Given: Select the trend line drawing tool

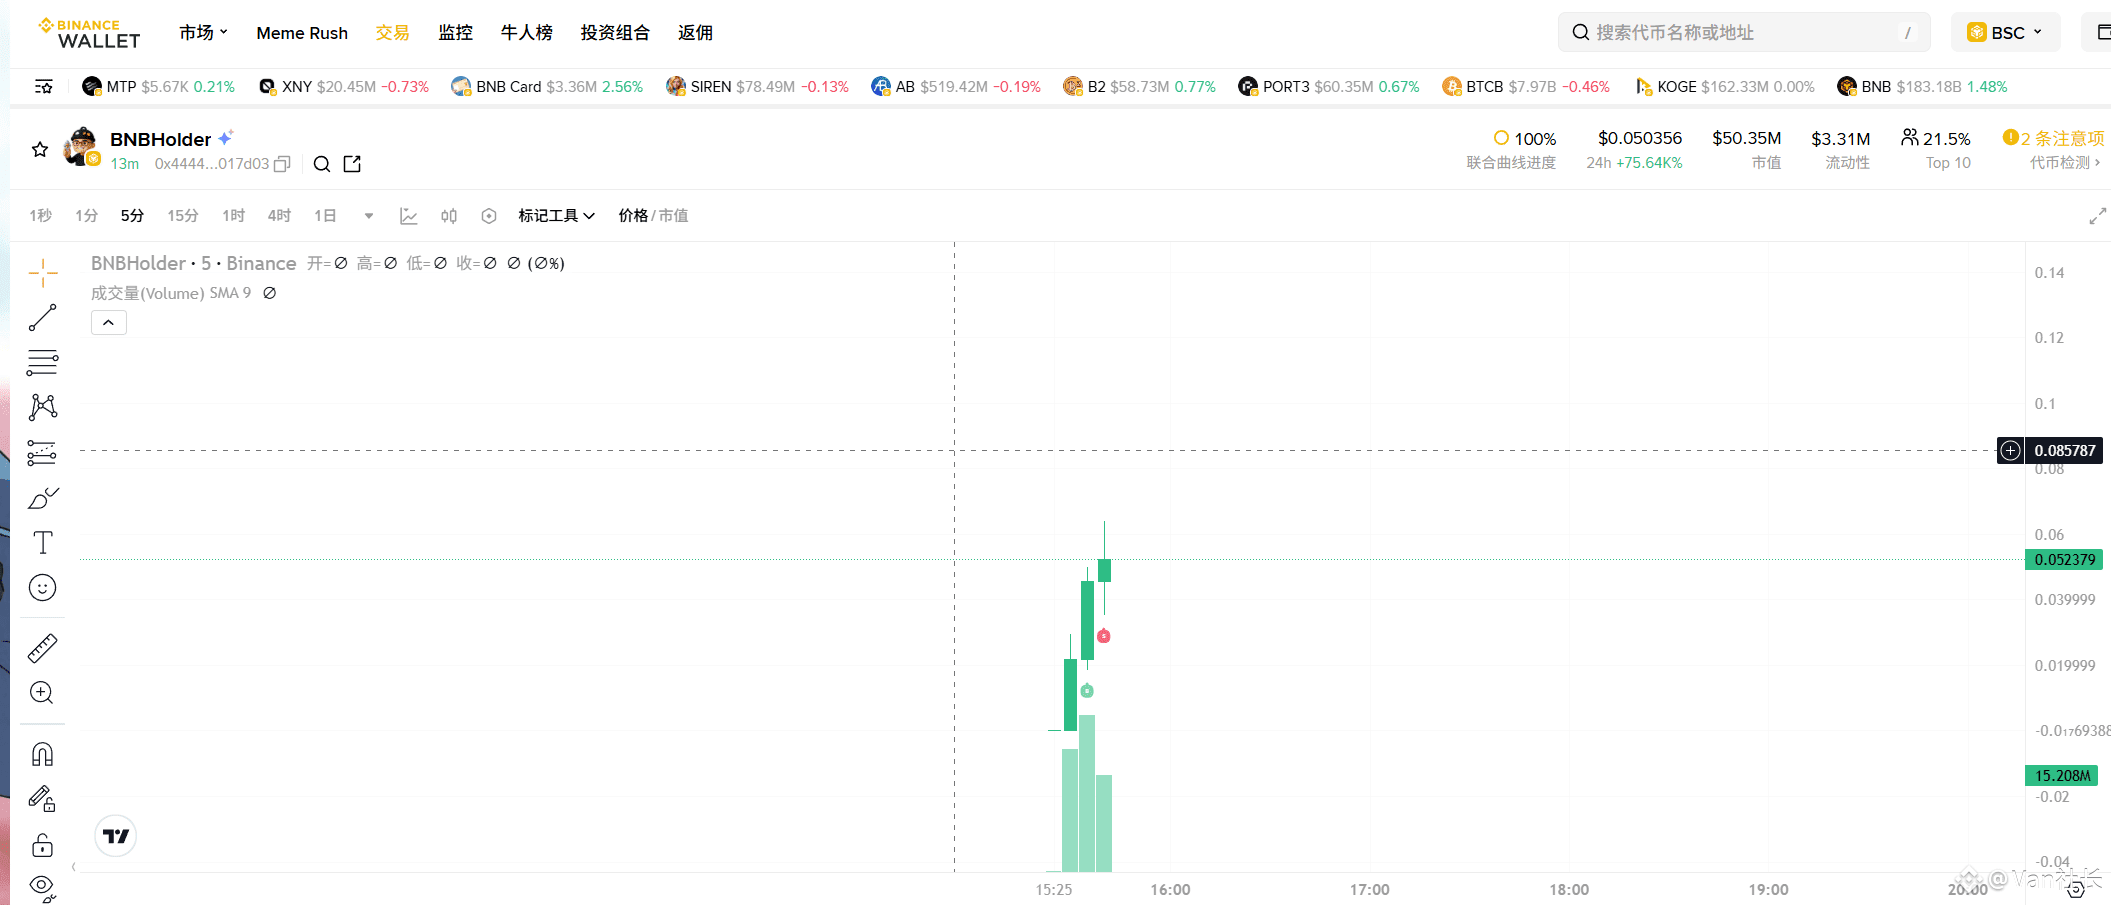Looking at the screenshot, I should click(42, 318).
